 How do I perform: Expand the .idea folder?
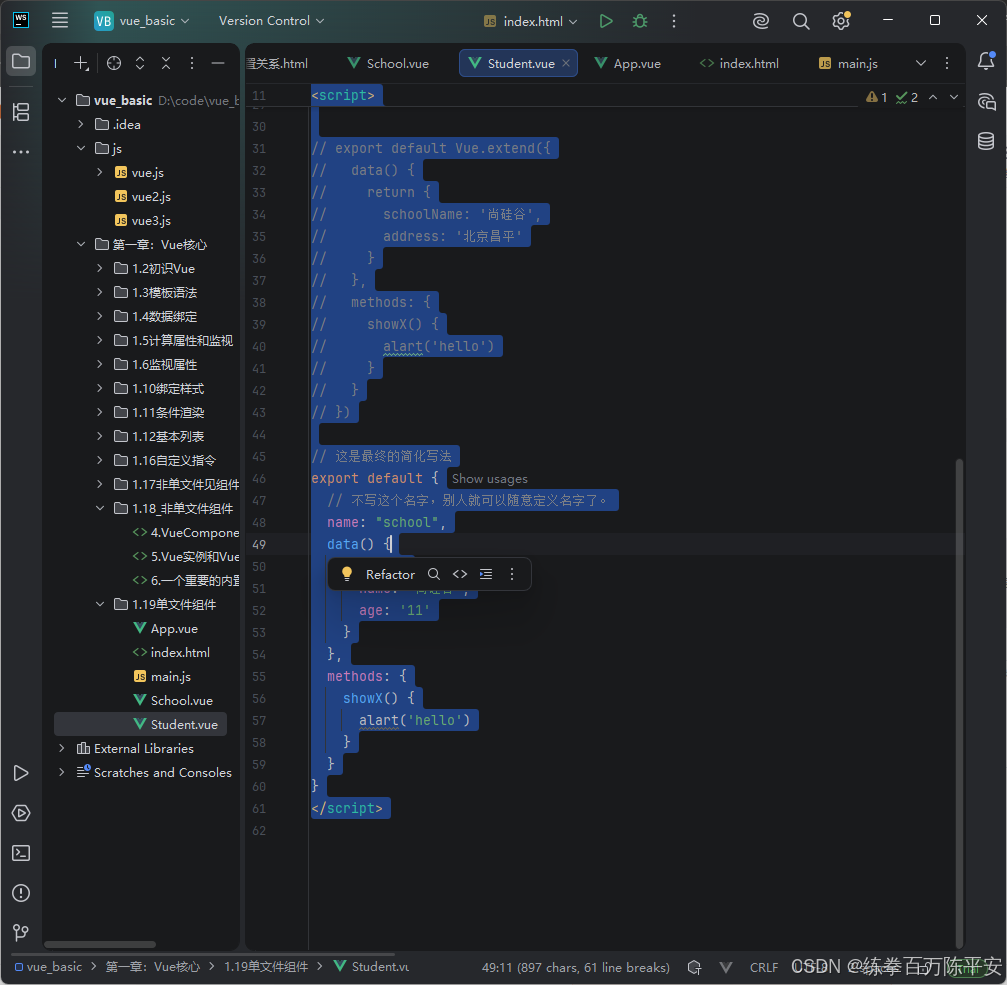(81, 125)
